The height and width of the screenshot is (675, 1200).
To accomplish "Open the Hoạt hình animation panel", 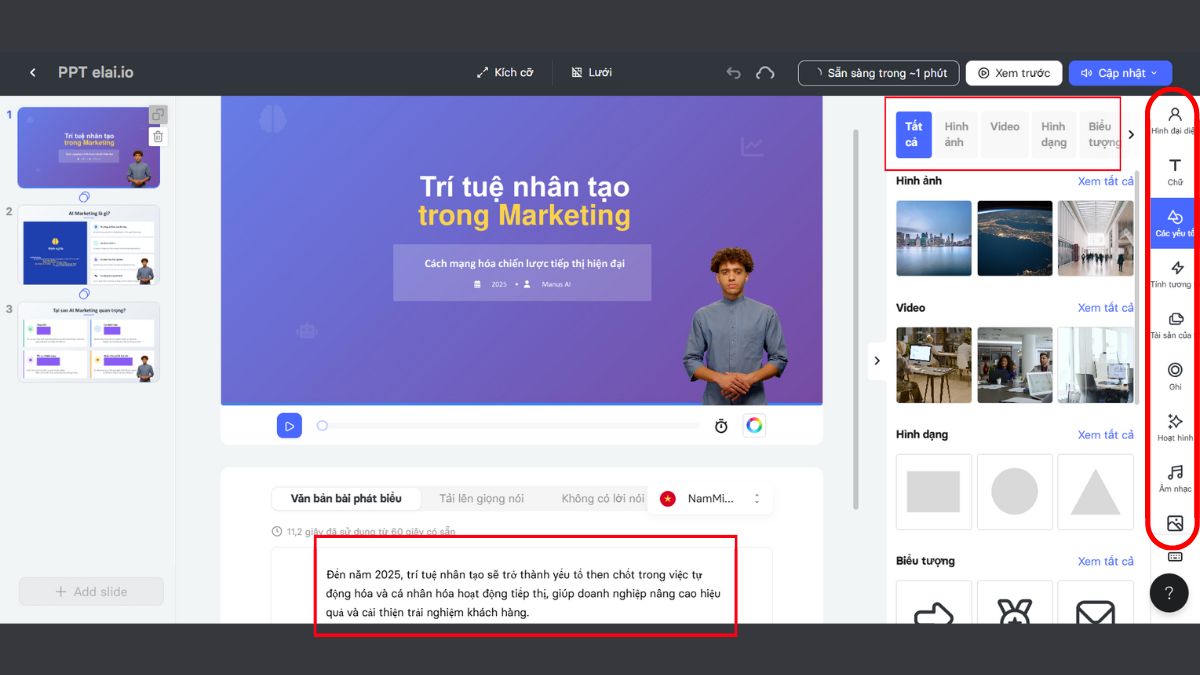I will 1174,427.
